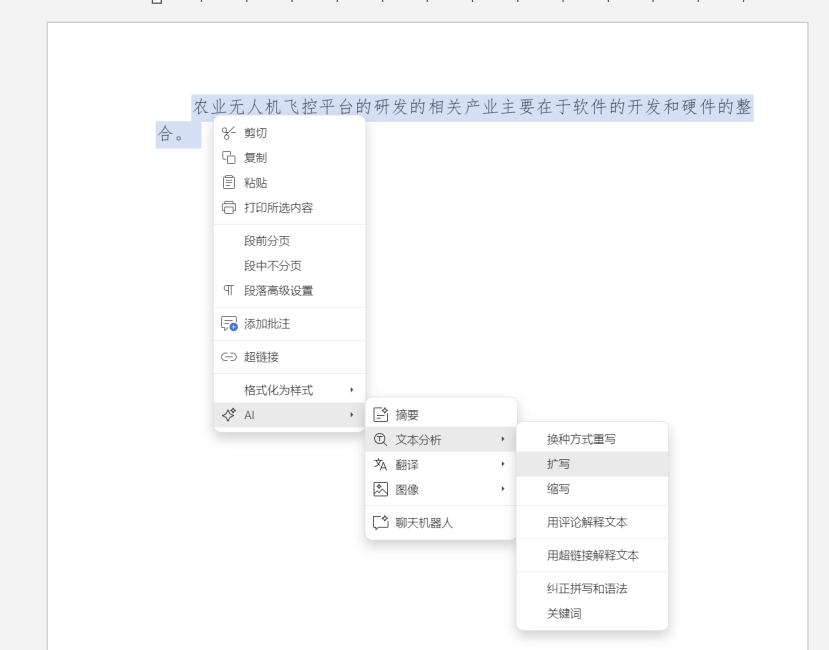
Task: Choose 关键词 option
Action: (x=592, y=614)
